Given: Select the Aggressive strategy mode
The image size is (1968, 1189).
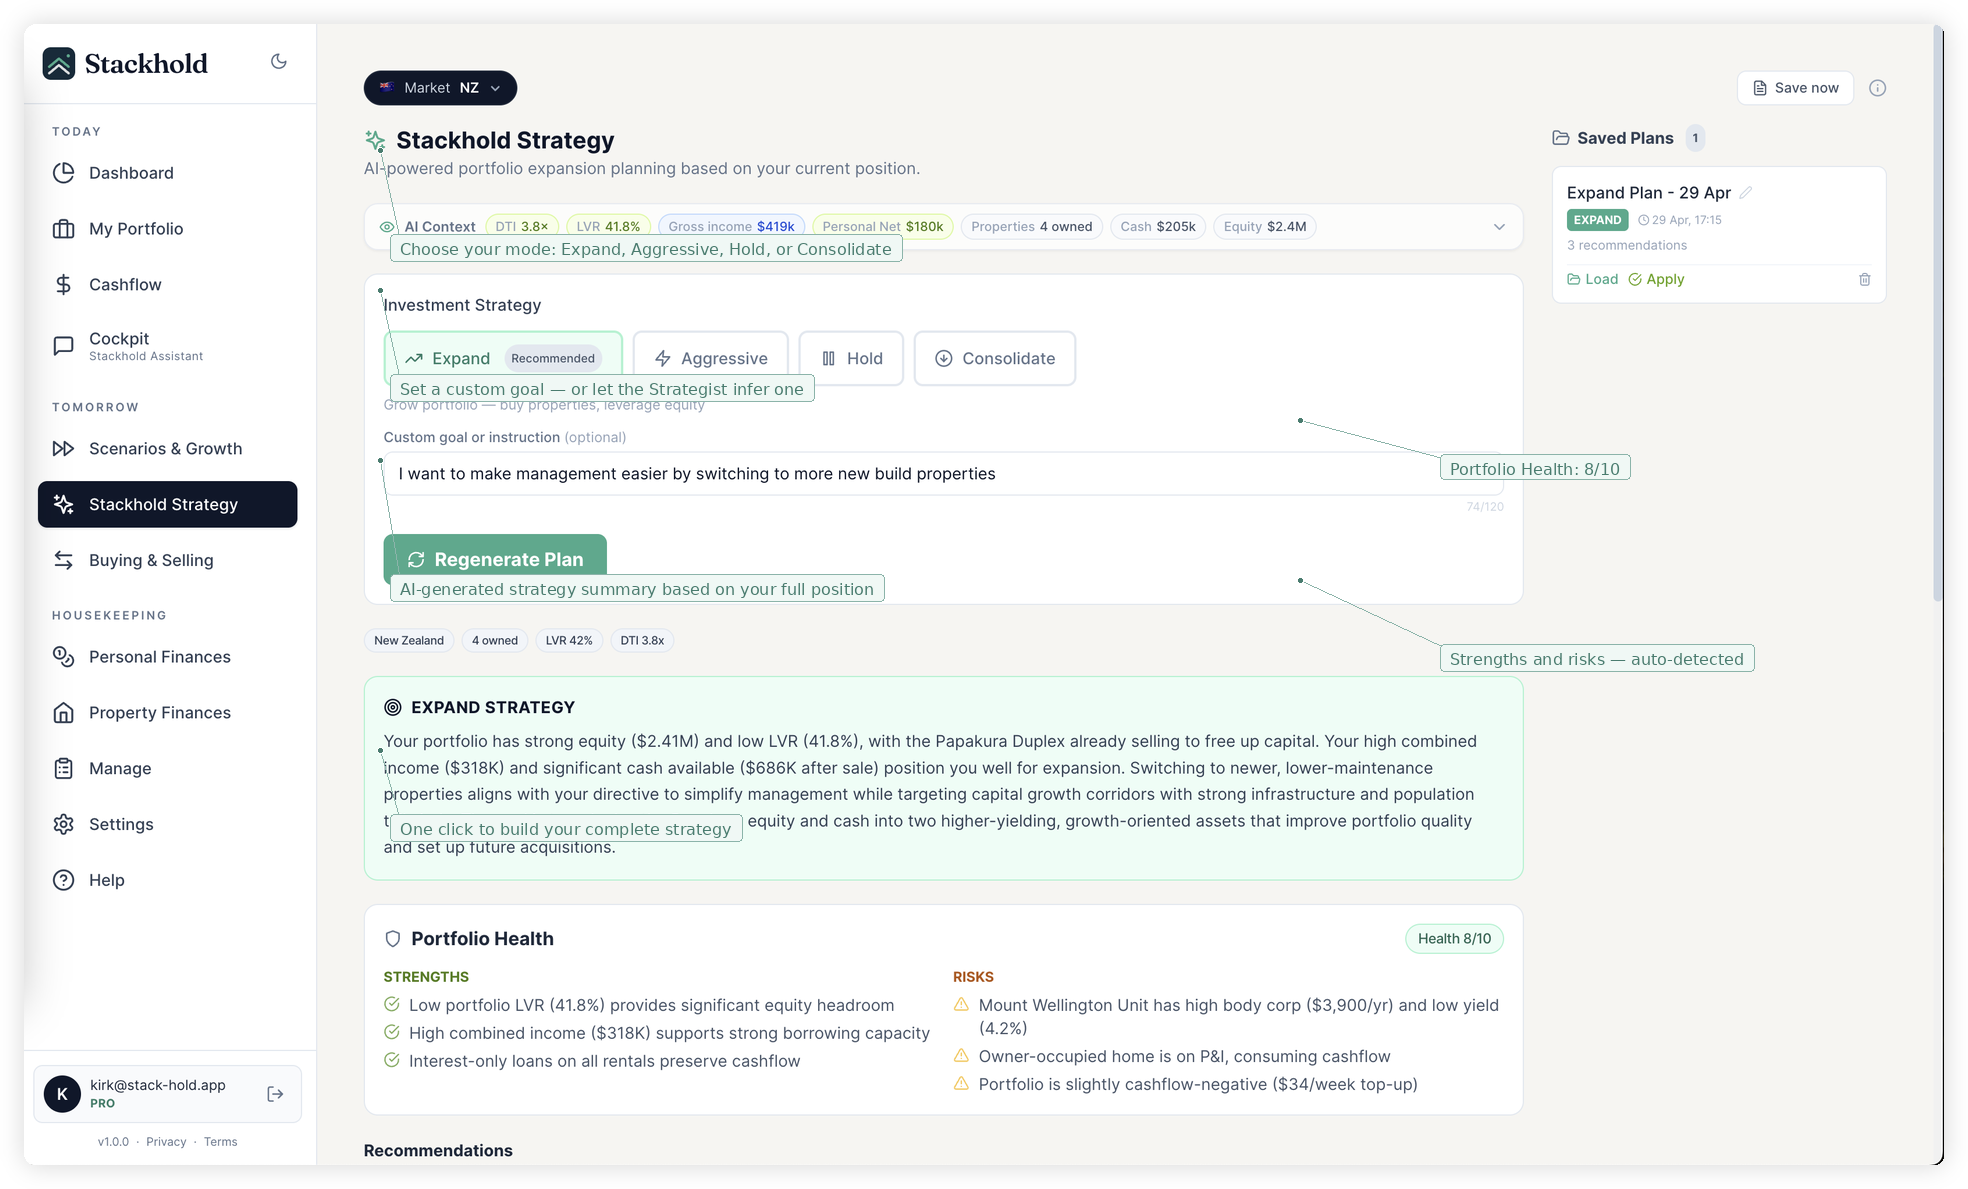Looking at the screenshot, I should pyautogui.click(x=711, y=359).
